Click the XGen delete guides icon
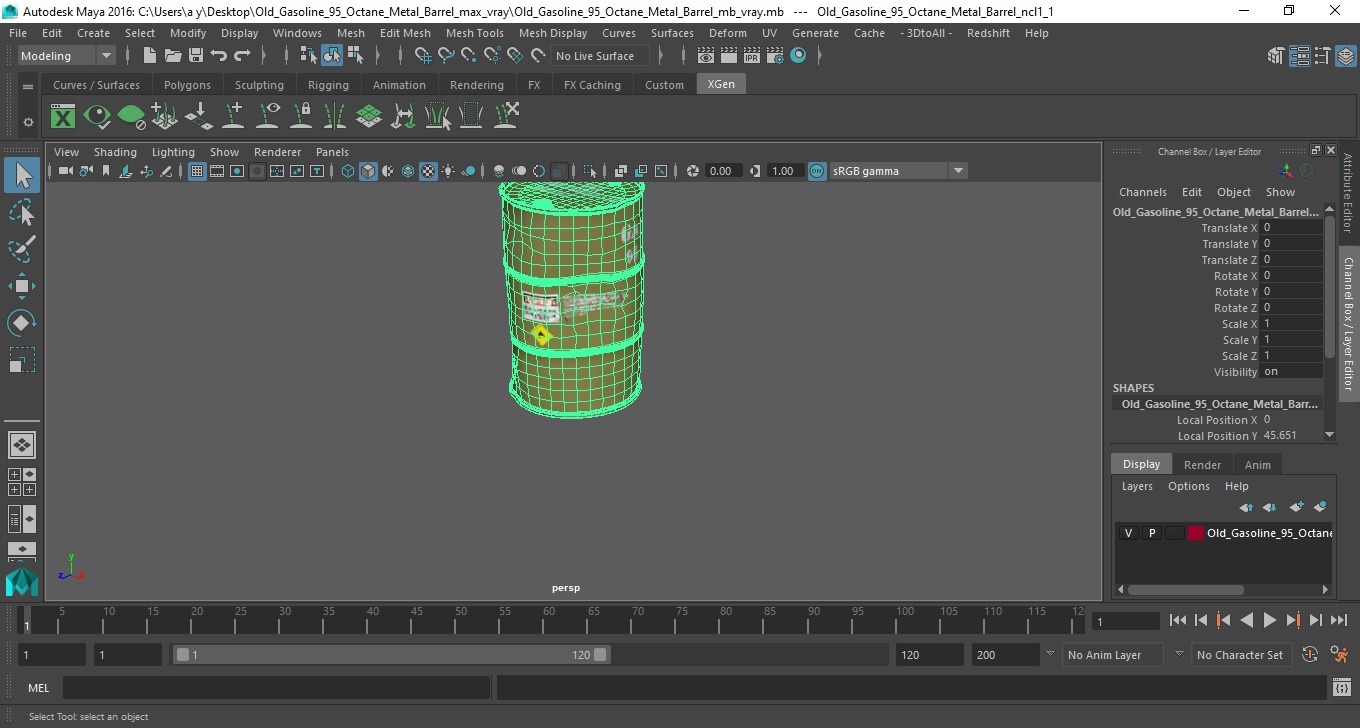Screen dimensions: 1360x728 tap(506, 117)
